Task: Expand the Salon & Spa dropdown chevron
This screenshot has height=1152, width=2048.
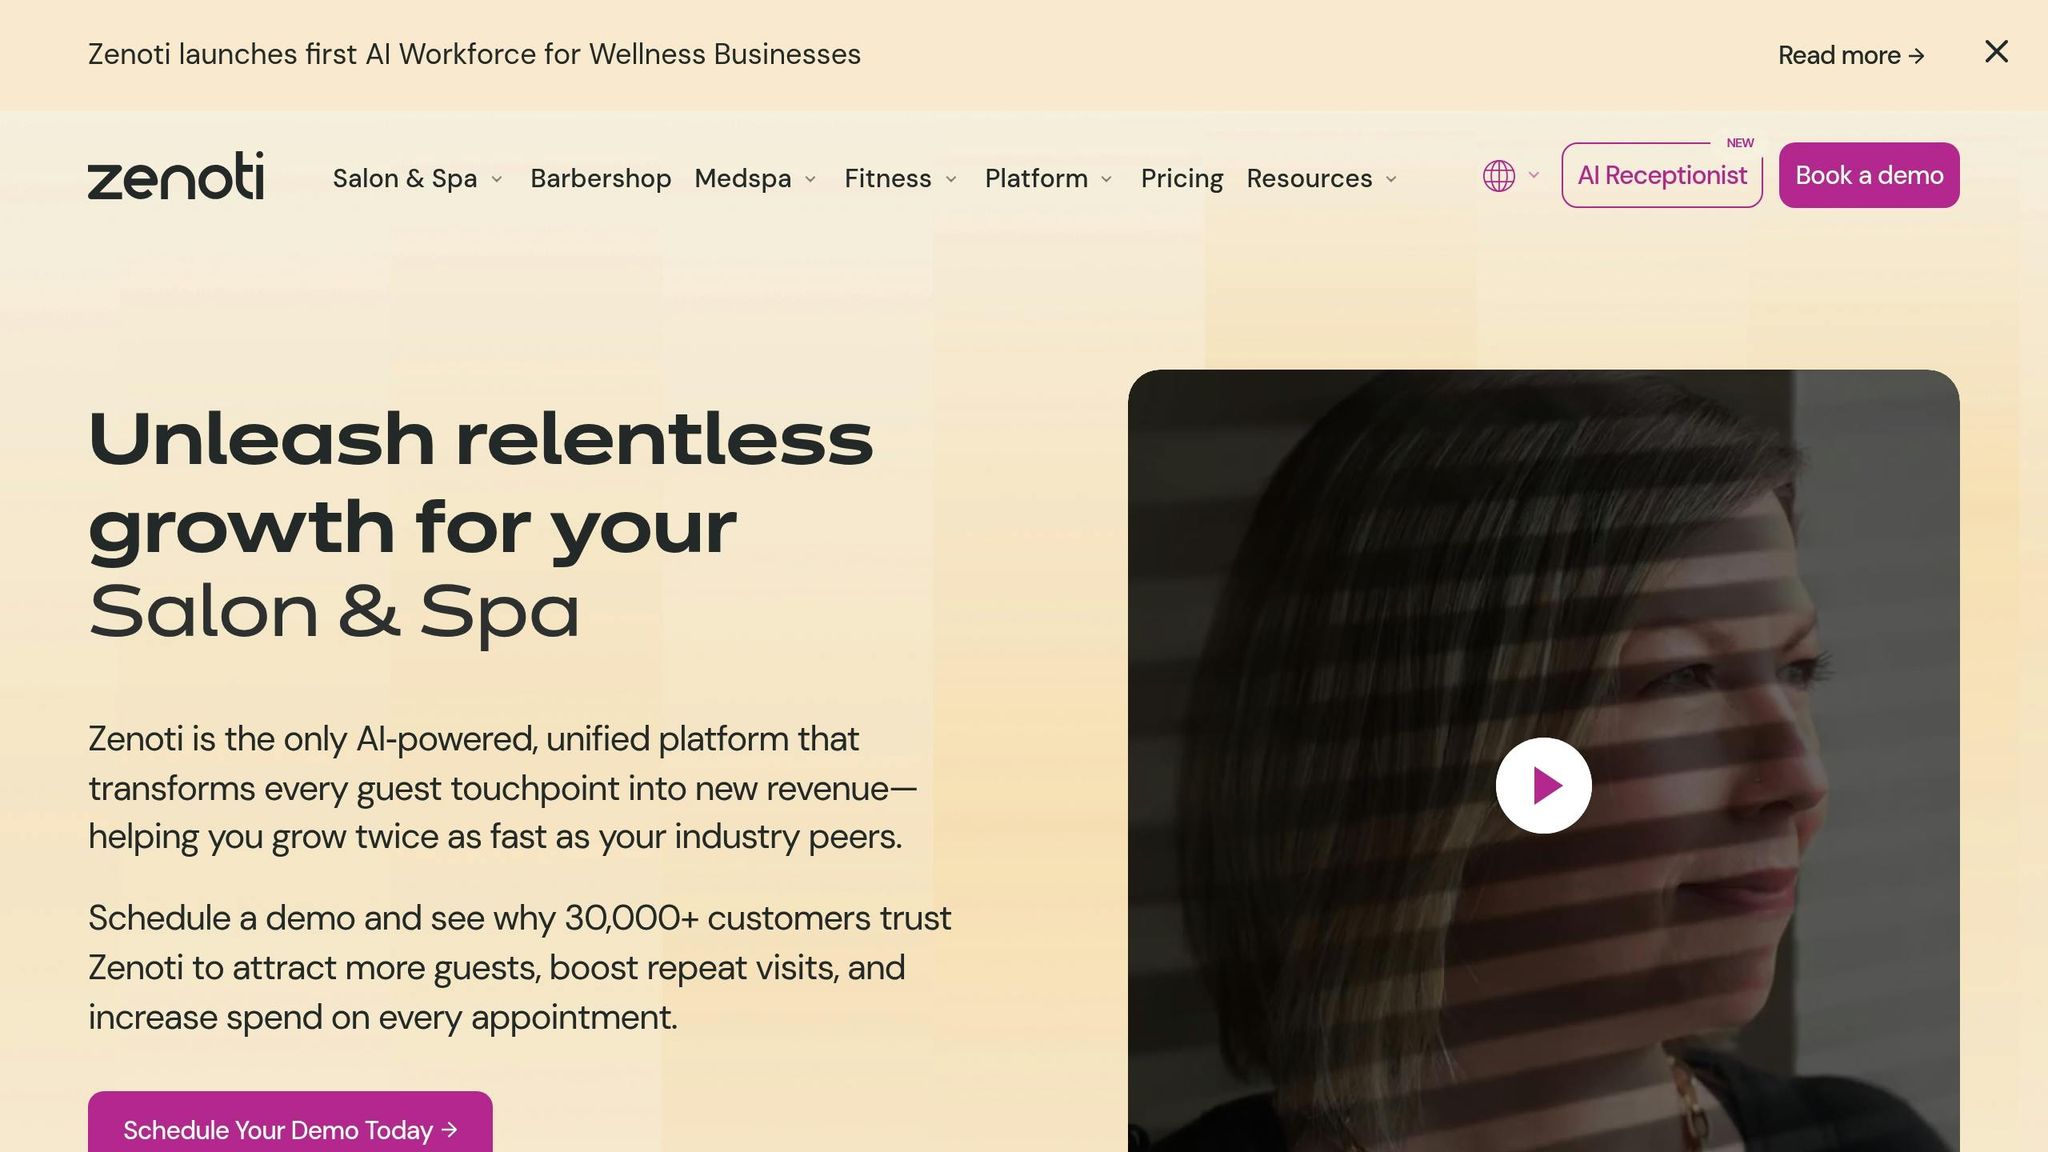Action: click(x=497, y=179)
